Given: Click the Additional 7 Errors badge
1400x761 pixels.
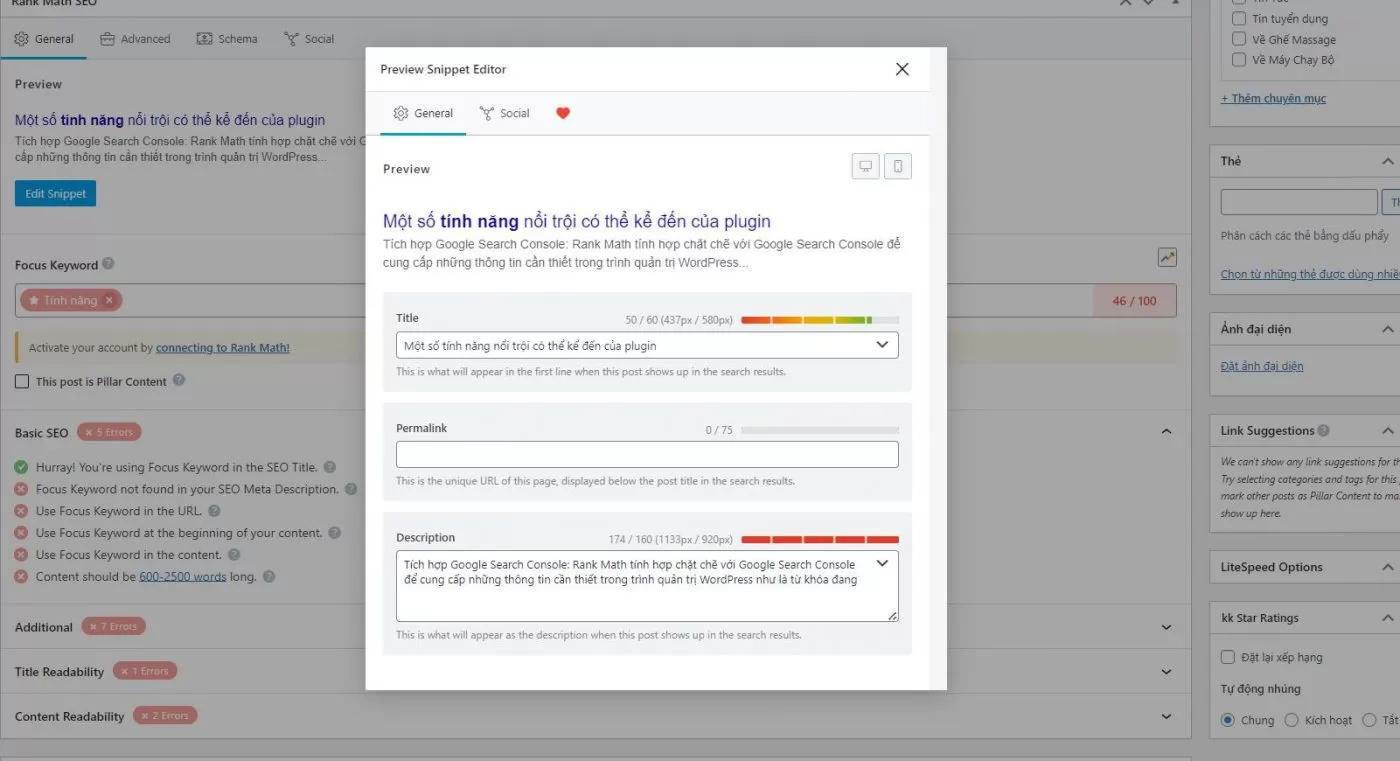Looking at the screenshot, I should [113, 626].
